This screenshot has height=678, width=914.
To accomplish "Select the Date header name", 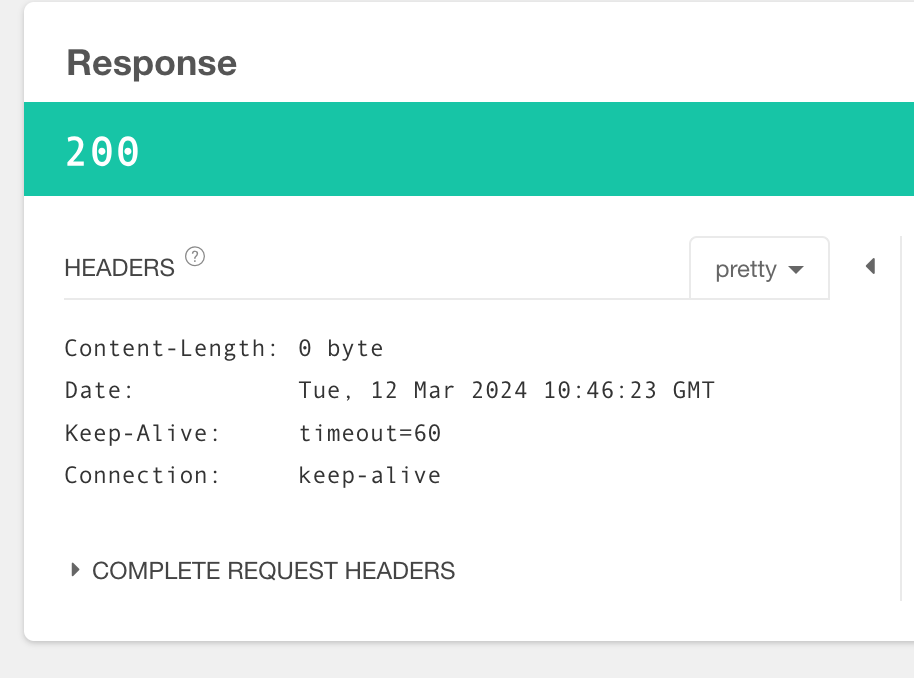I will (99, 390).
